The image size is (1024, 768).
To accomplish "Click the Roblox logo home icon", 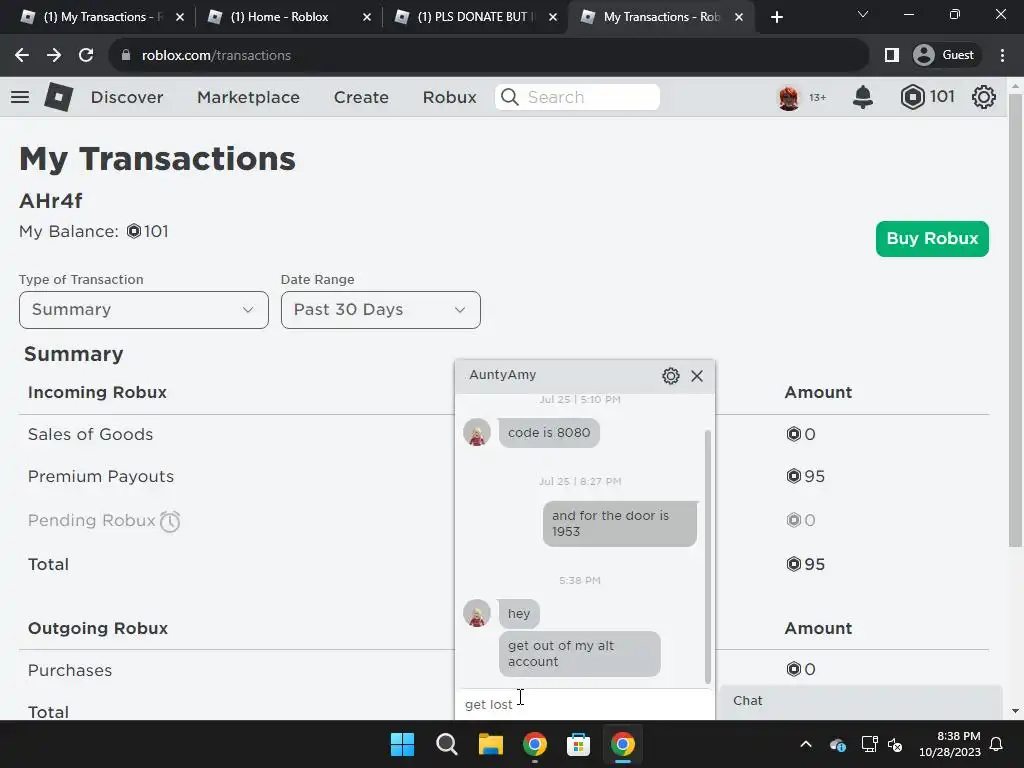I will [58, 97].
